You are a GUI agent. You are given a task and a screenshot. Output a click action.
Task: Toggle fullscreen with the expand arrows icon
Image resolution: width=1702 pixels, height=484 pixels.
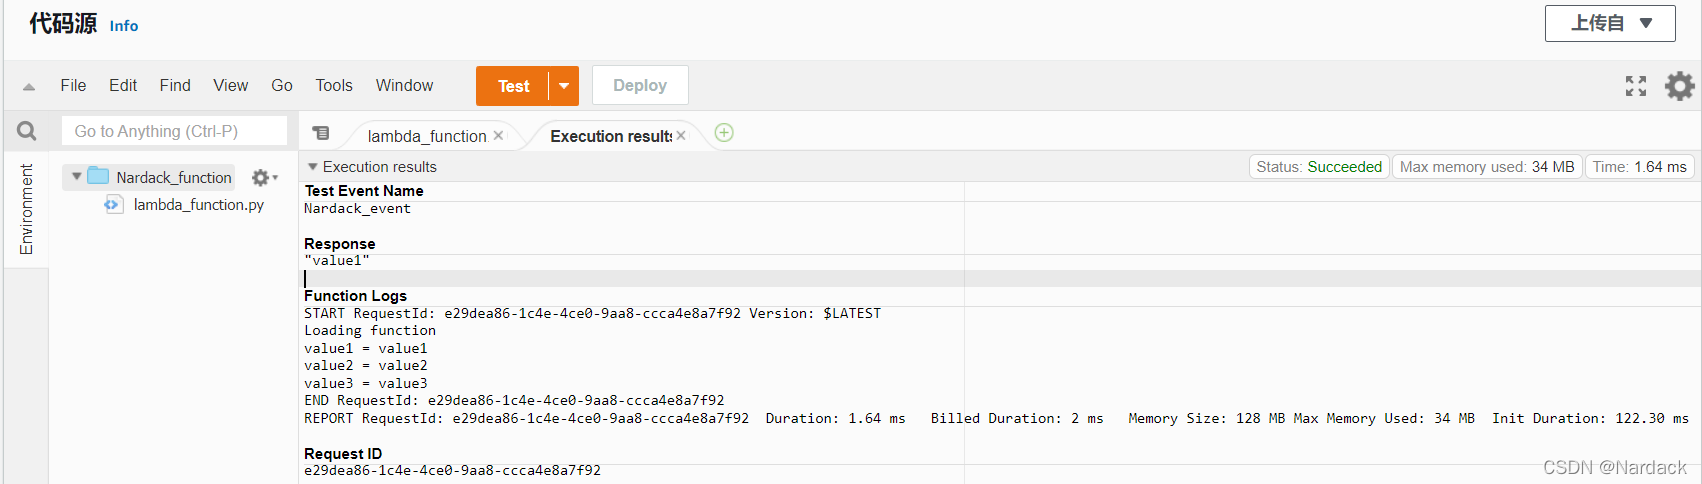coord(1635,86)
